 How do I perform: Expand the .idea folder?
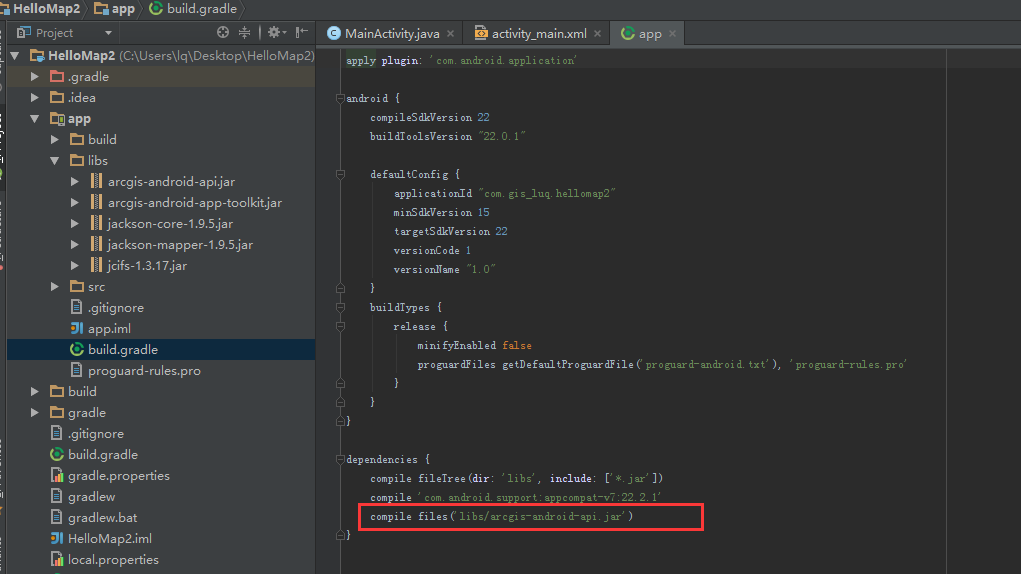(x=35, y=98)
